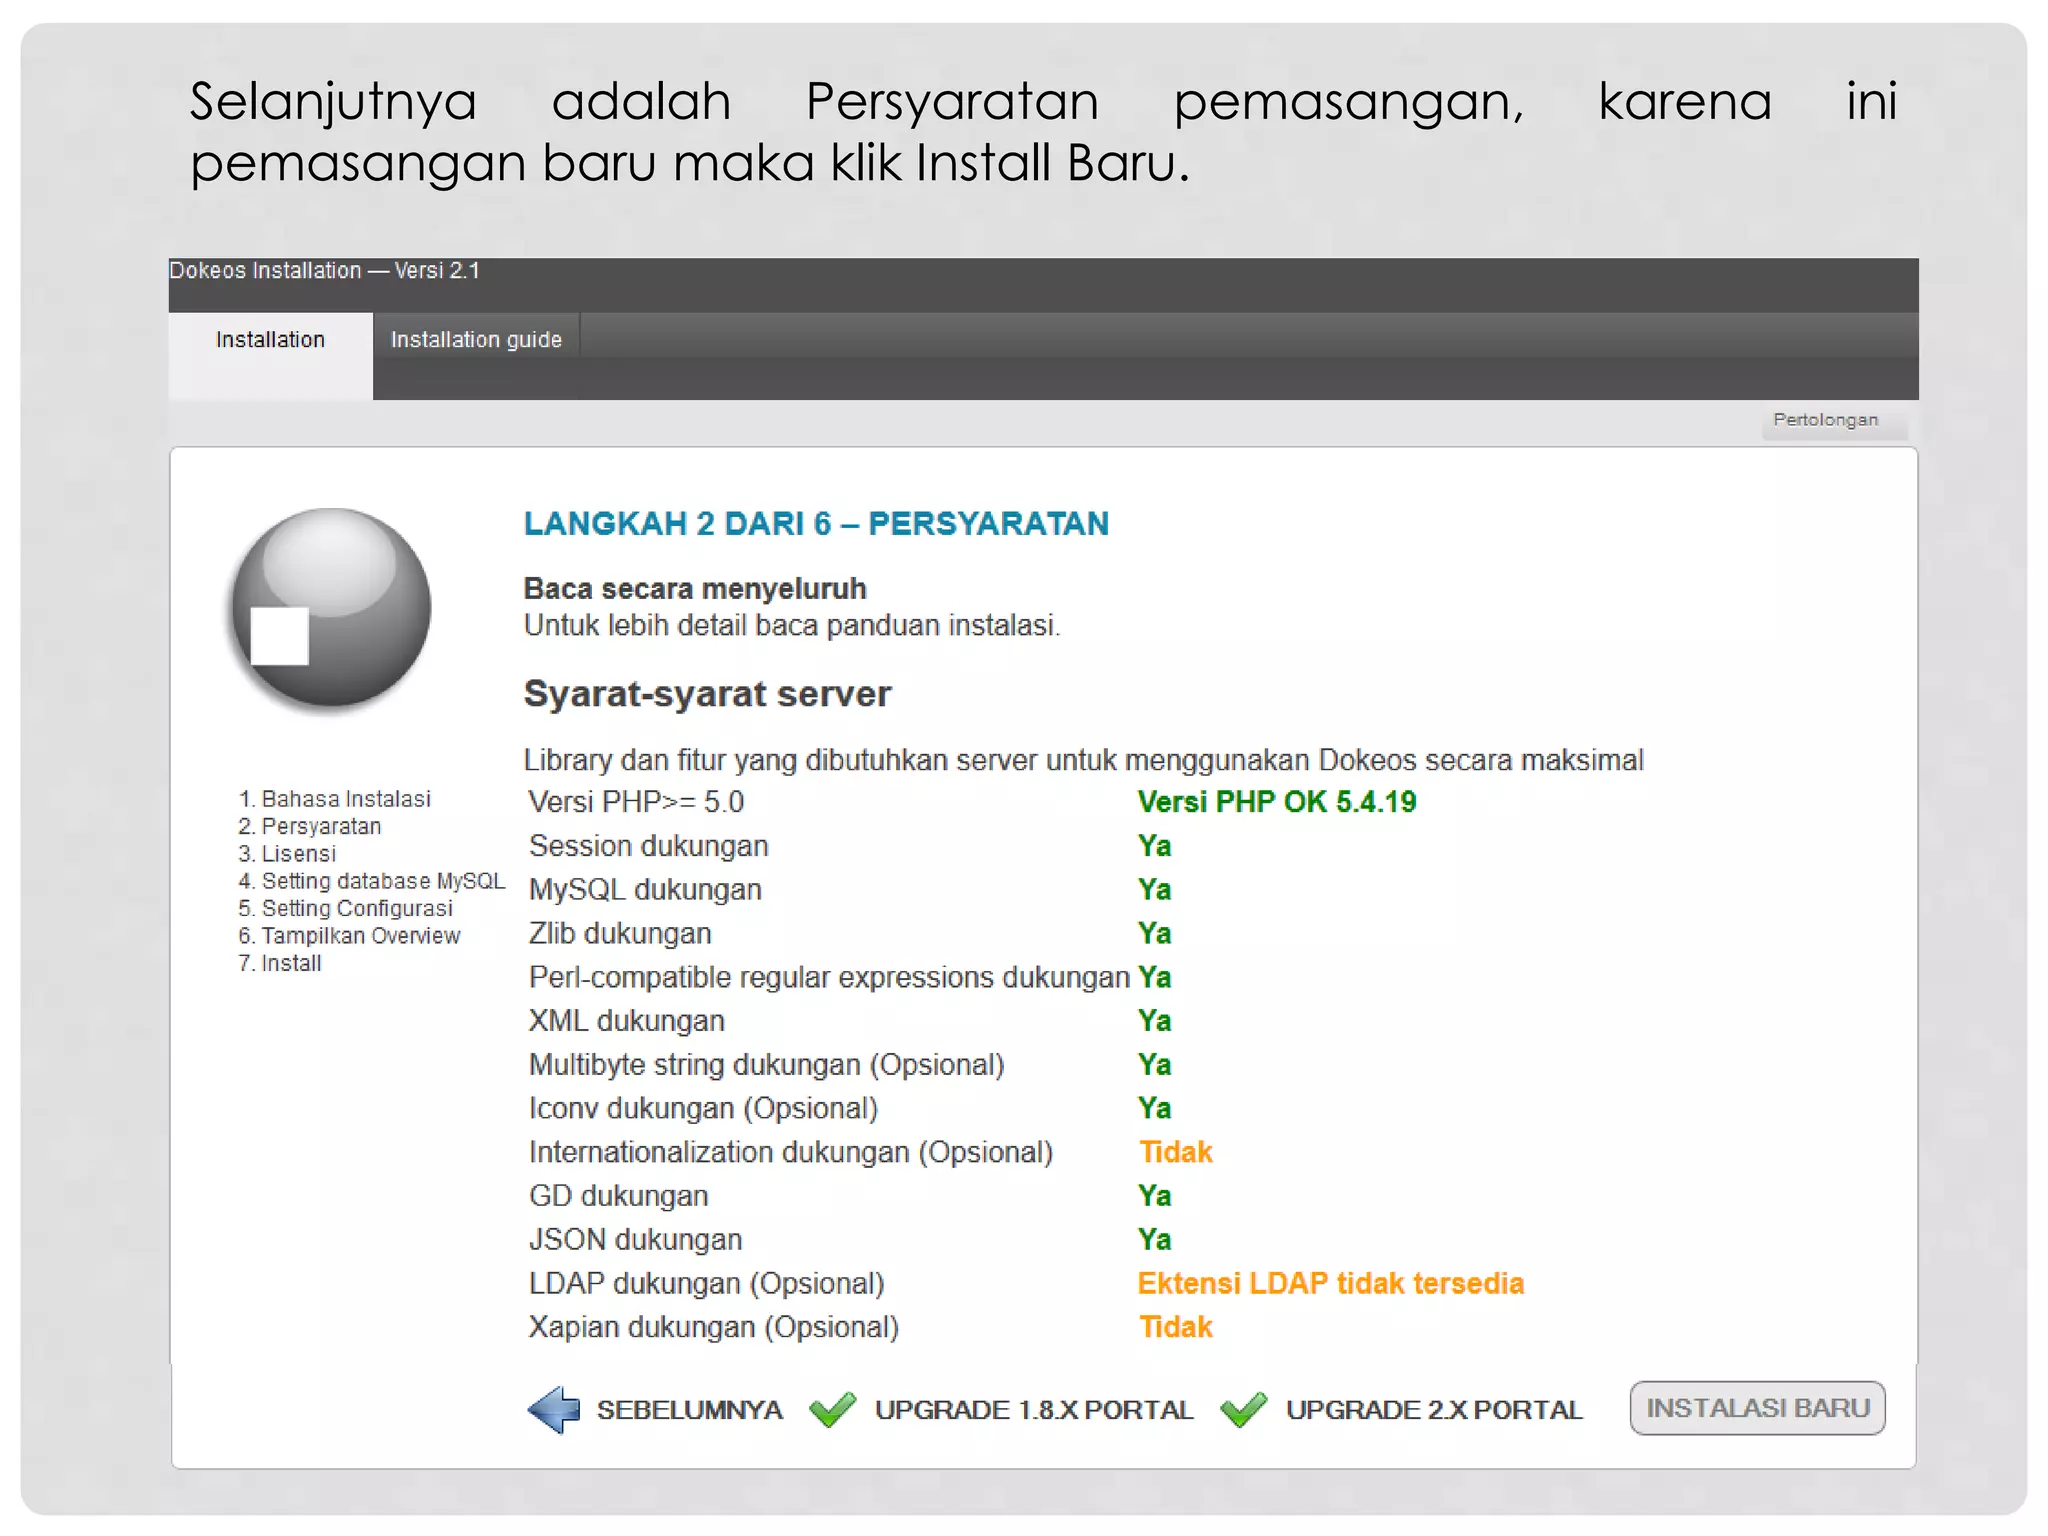The height and width of the screenshot is (1536, 2048).
Task: Click the Versi PHP OK 5.4.19 value
Action: click(x=1277, y=802)
